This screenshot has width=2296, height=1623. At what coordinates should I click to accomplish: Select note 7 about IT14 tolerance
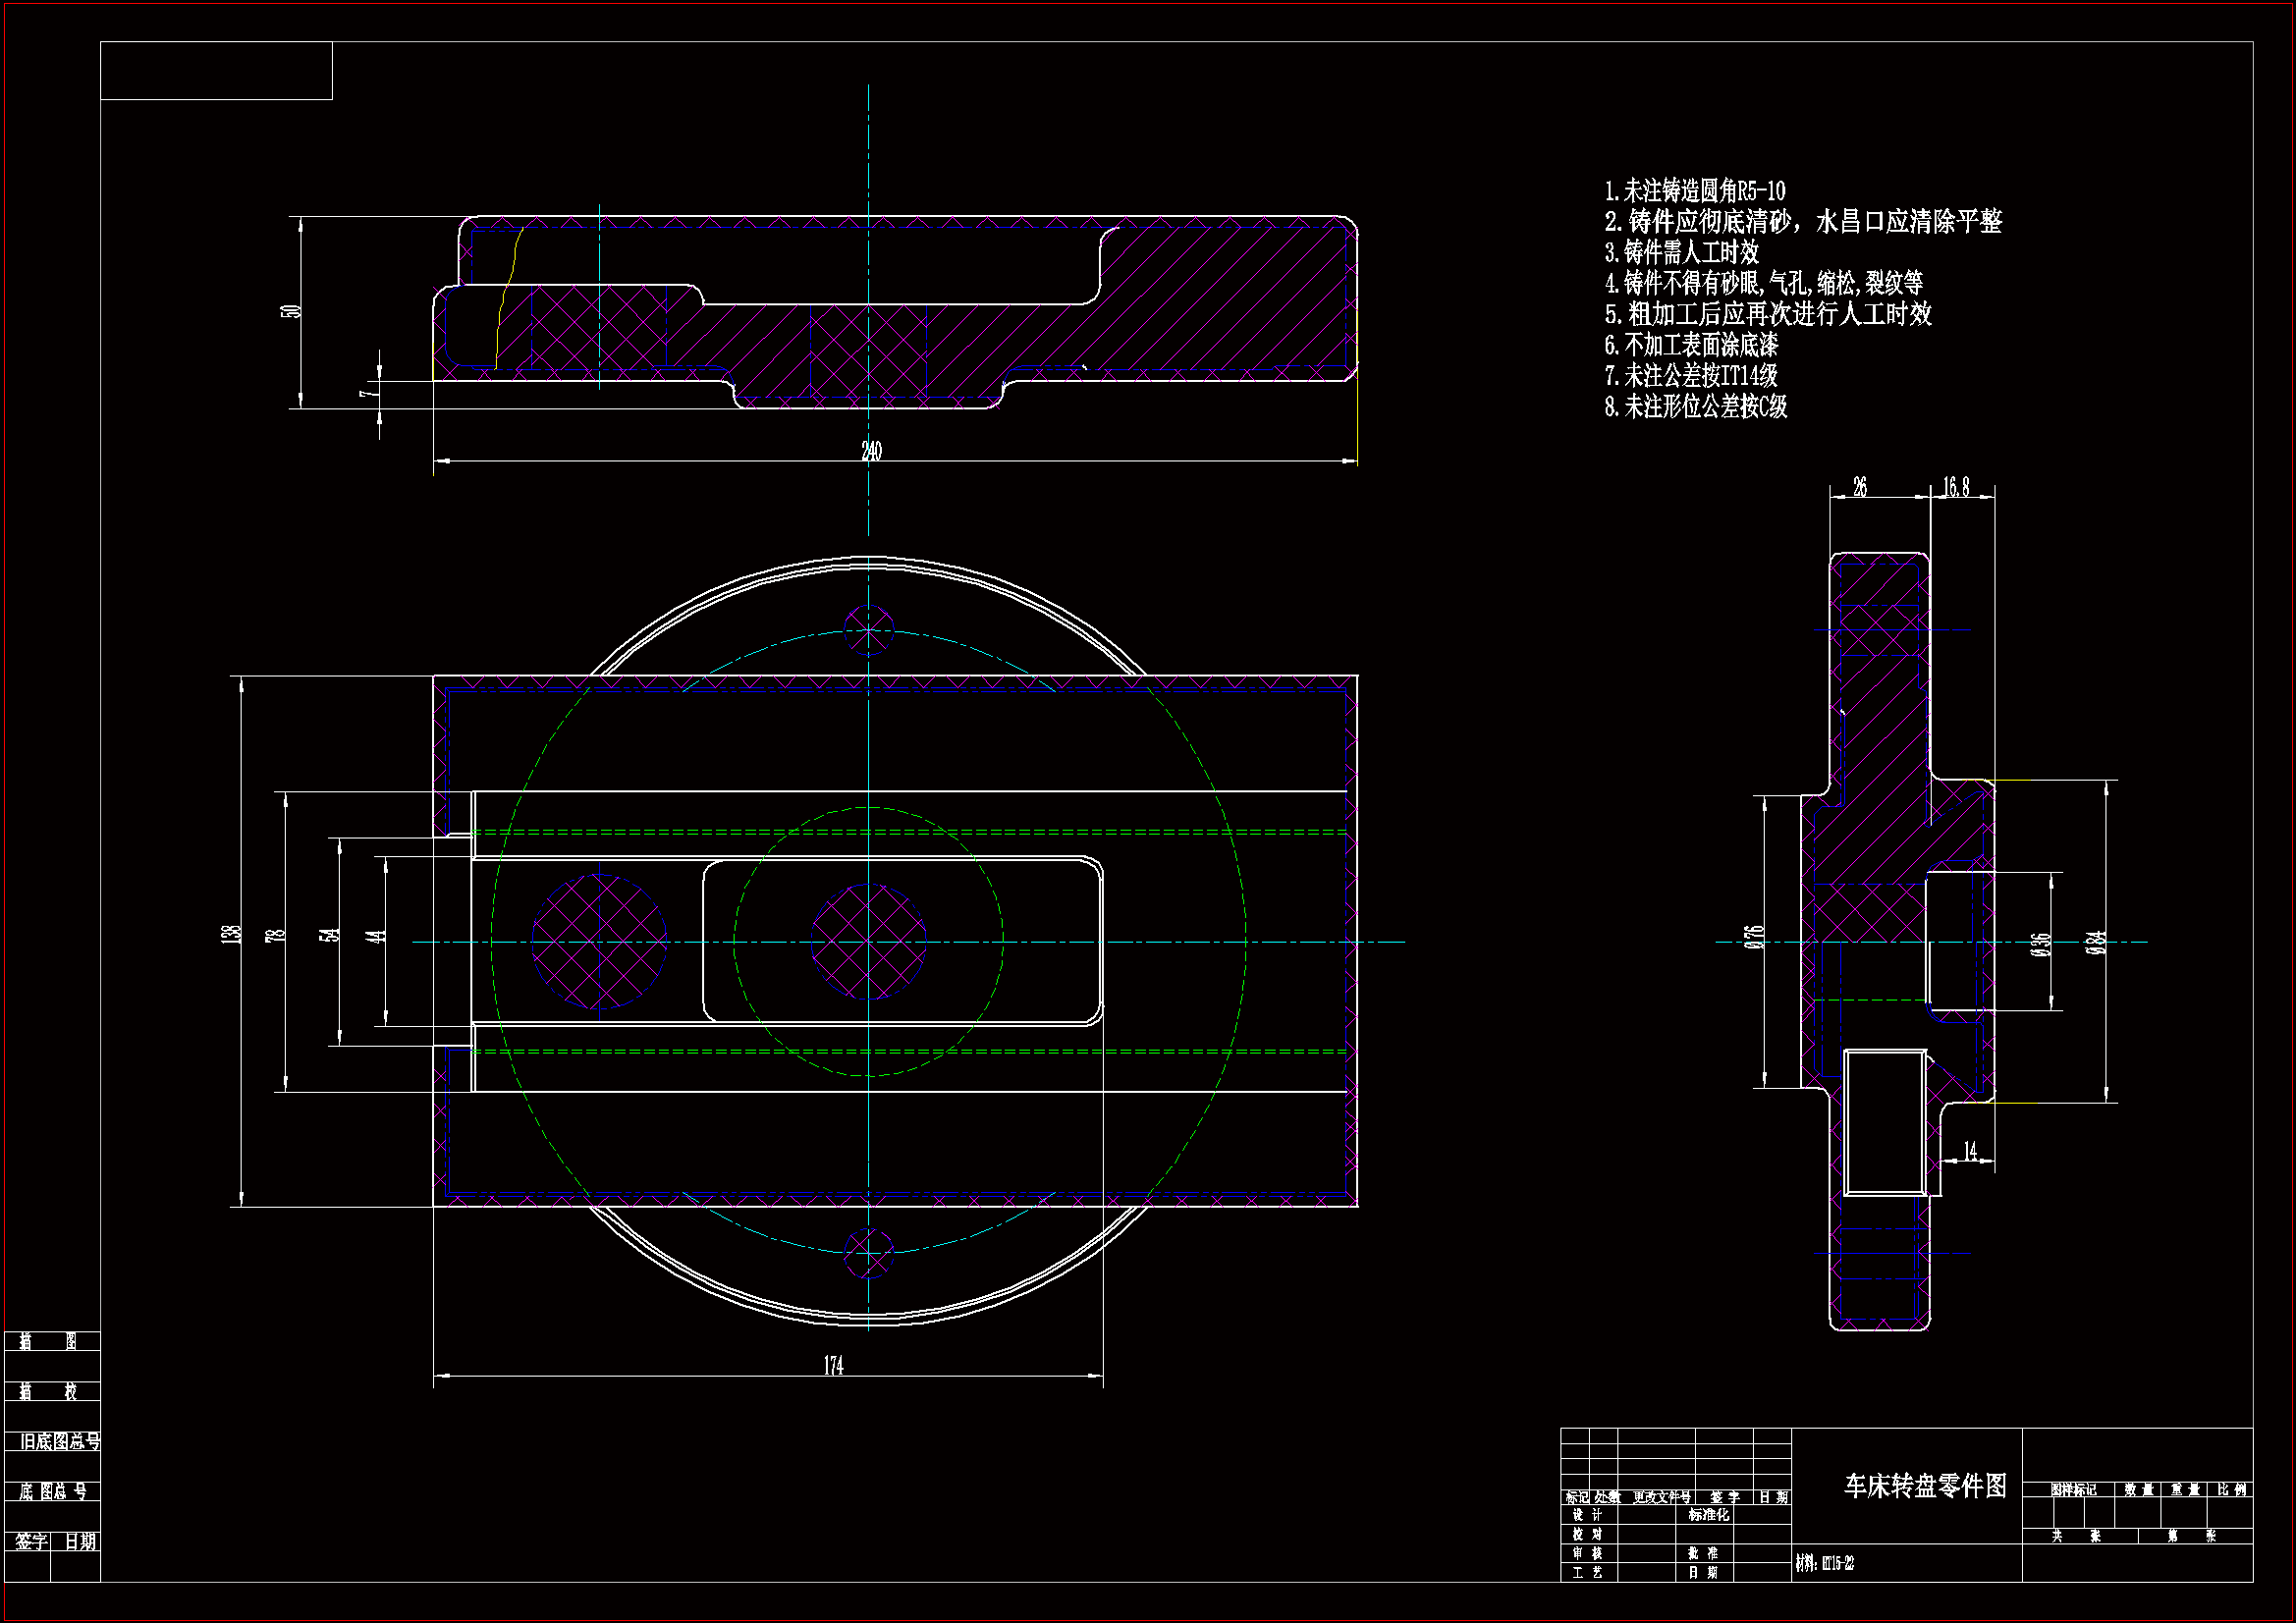coord(1691,376)
